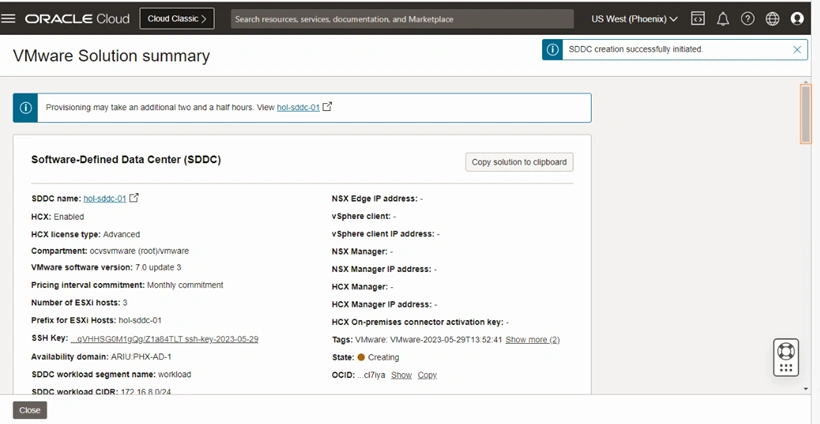Viewport: 820px width, 424px height.
Task: Select Number of ESXi hosts value
Action: click(x=125, y=303)
